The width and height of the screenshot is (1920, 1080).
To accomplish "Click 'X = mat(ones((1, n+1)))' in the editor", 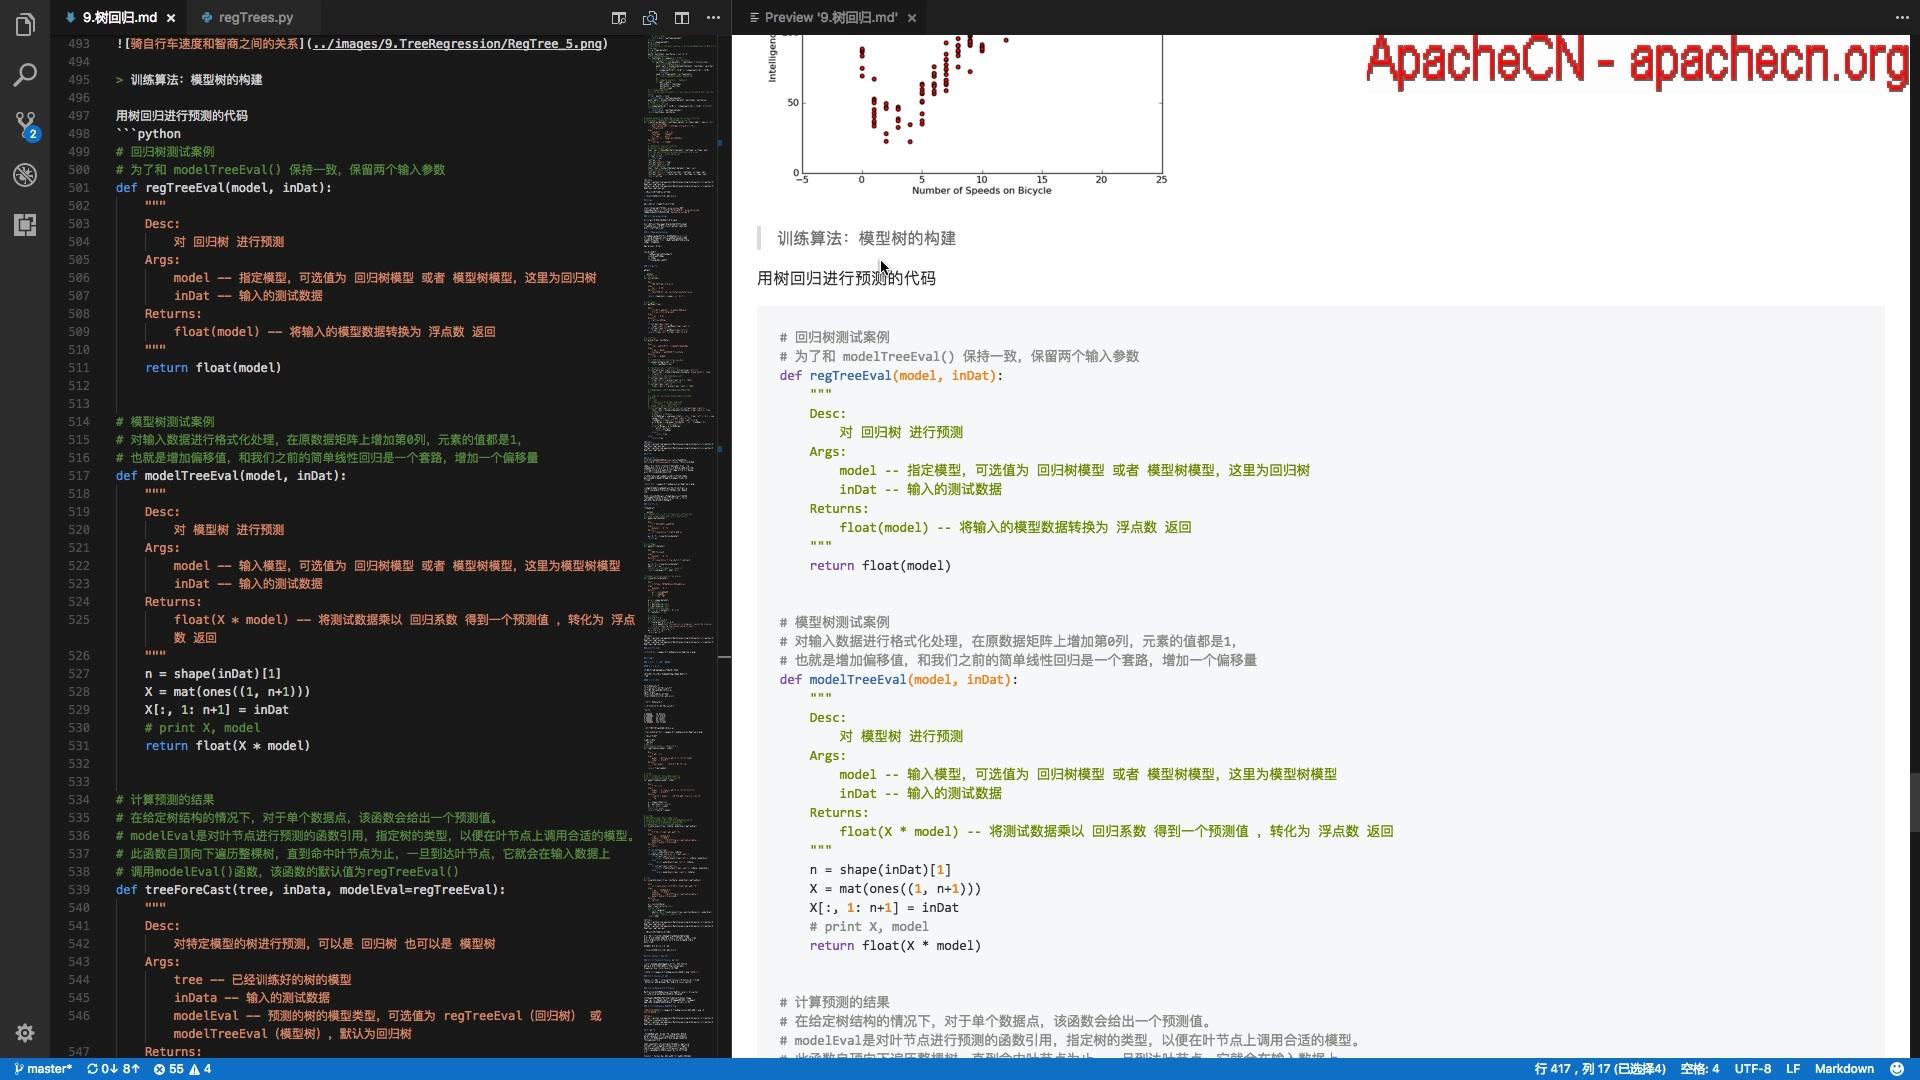I will (x=227, y=692).
